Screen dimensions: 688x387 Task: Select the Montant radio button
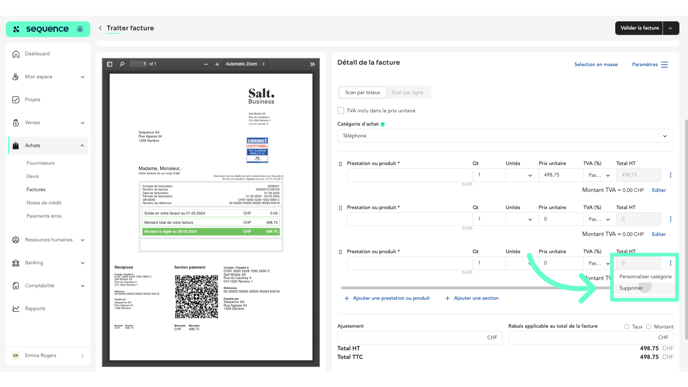(649, 327)
